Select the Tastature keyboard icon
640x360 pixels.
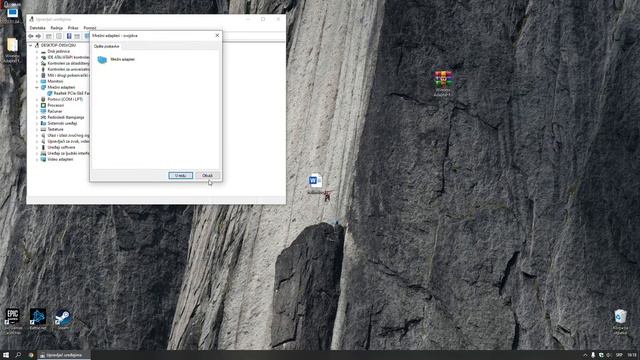click(x=43, y=129)
